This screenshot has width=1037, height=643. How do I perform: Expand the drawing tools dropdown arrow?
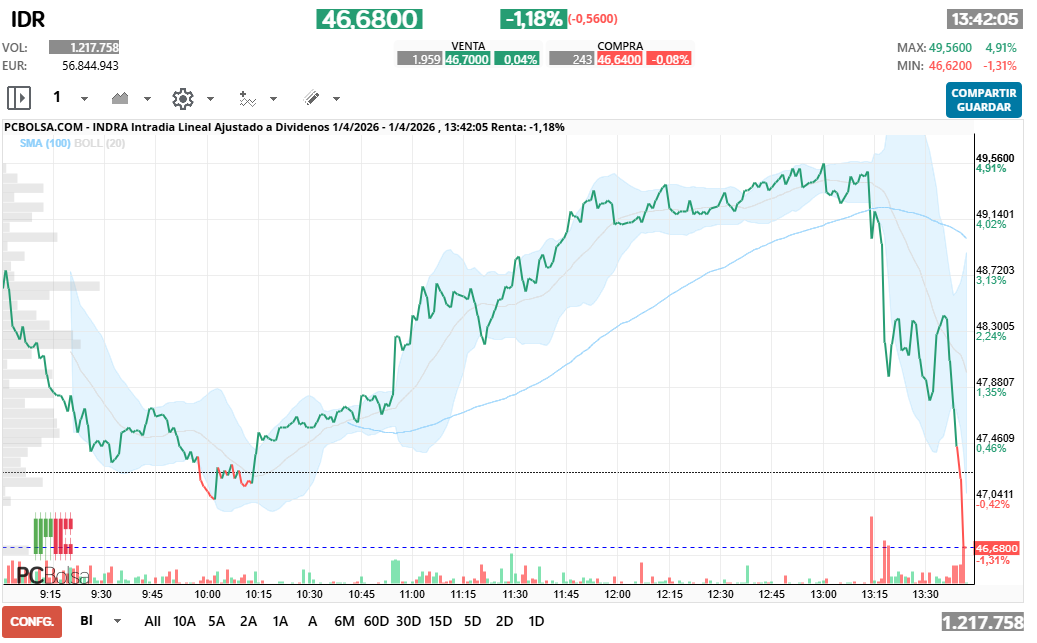point(336,99)
